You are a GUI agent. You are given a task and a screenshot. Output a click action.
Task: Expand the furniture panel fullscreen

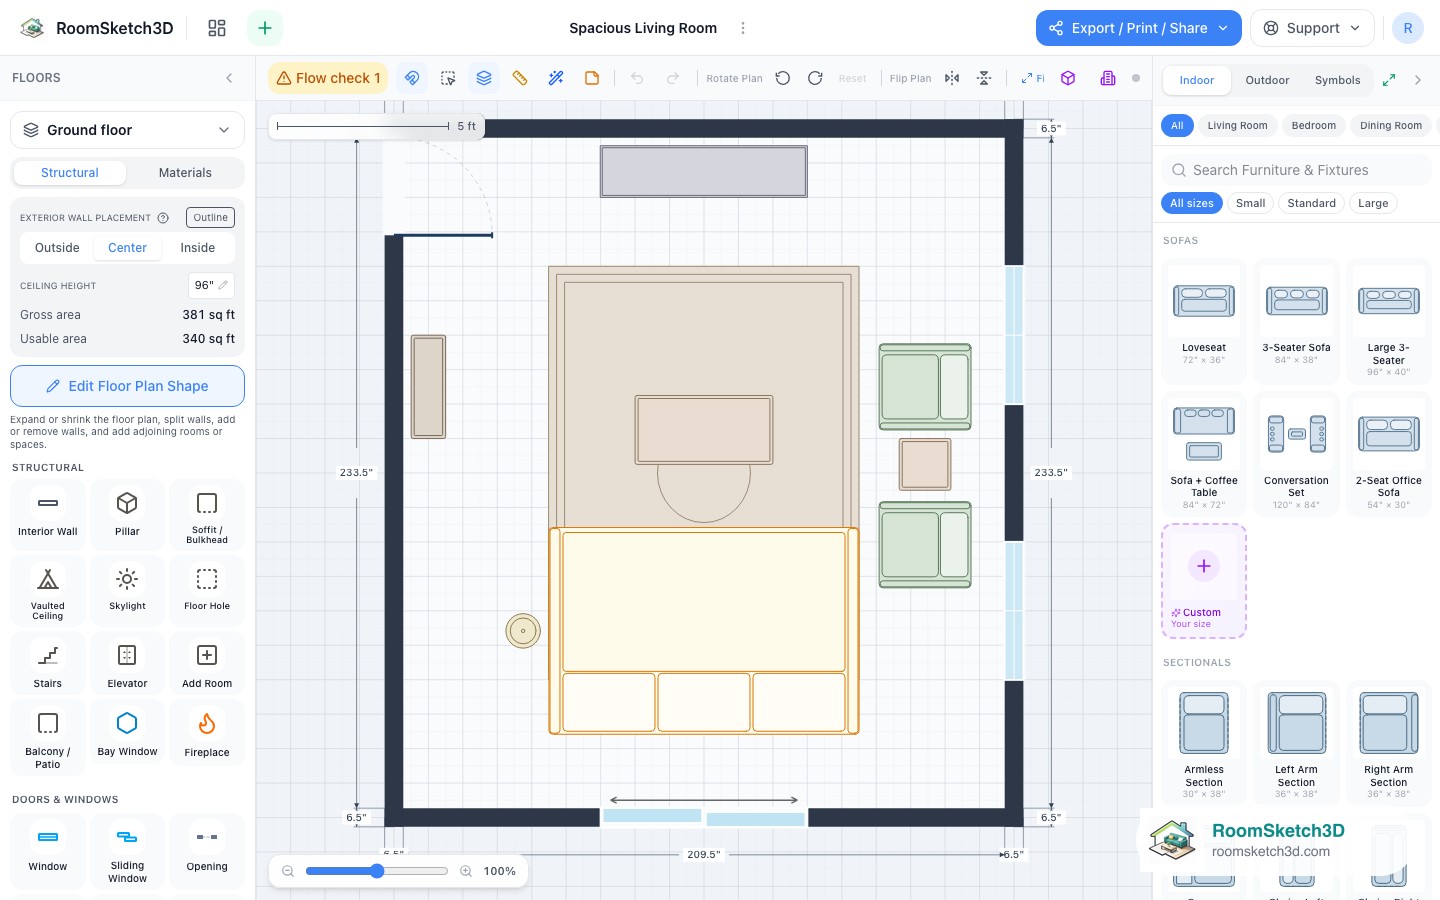pos(1389,80)
